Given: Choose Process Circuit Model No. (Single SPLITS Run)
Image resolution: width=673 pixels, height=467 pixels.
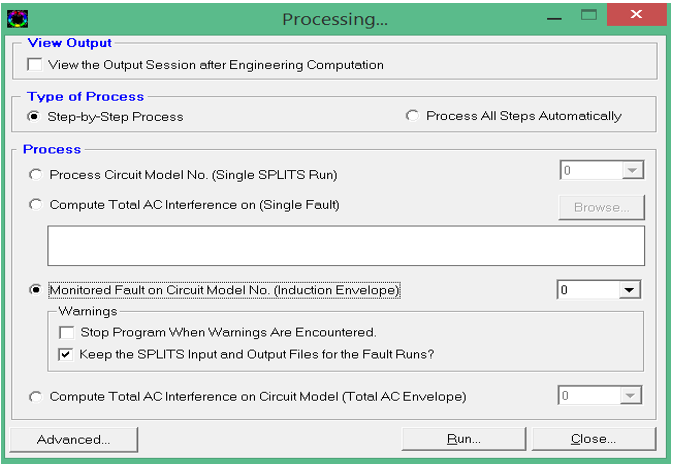Looking at the screenshot, I should (36, 175).
